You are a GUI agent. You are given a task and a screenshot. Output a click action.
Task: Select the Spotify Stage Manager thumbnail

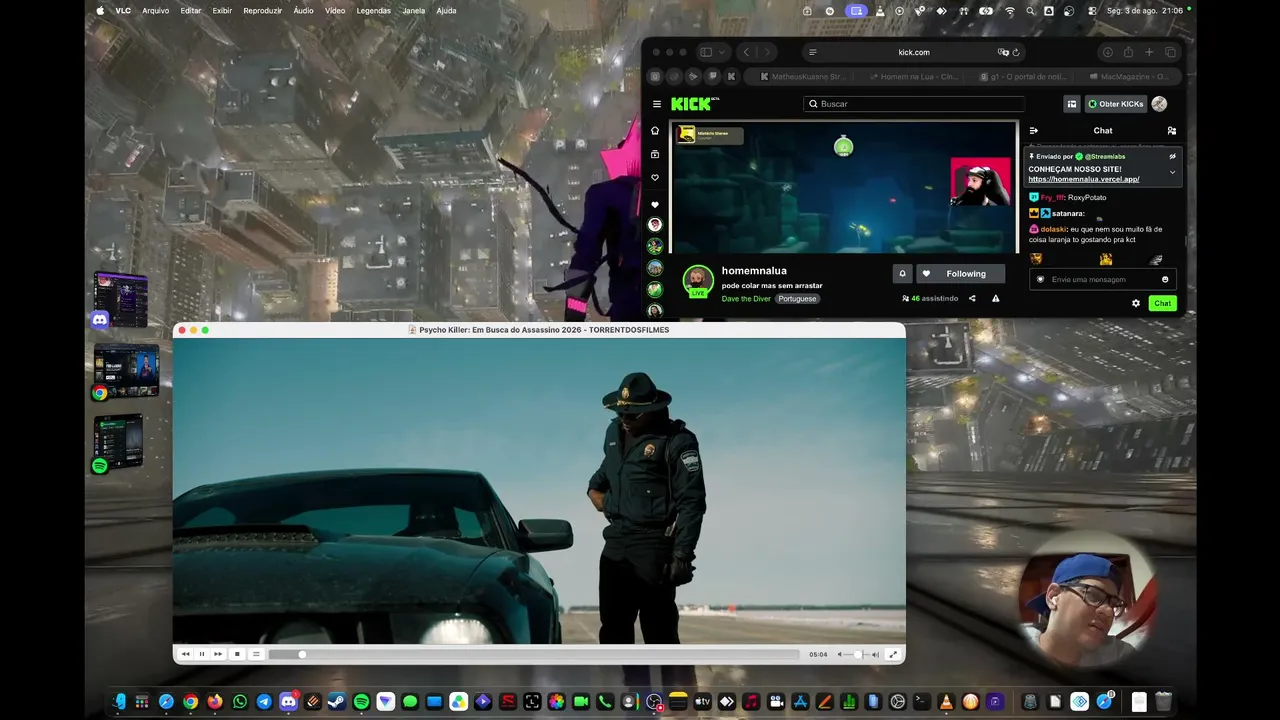(x=118, y=441)
